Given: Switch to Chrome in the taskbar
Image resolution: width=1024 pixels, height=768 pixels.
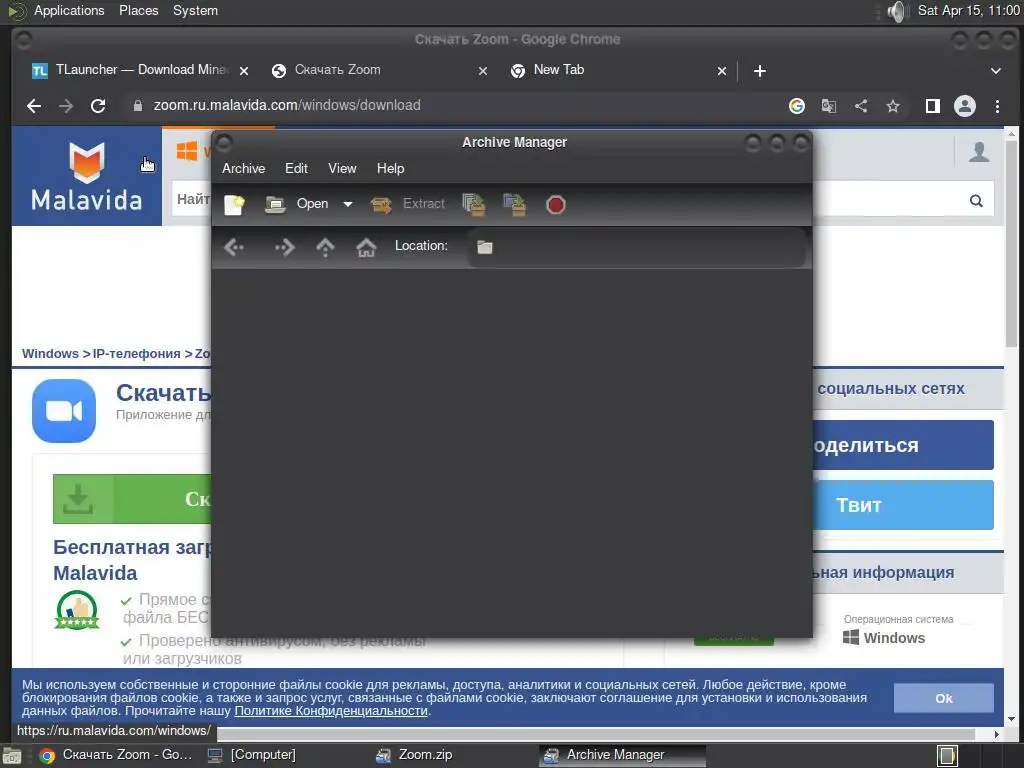Looking at the screenshot, I should (116, 755).
